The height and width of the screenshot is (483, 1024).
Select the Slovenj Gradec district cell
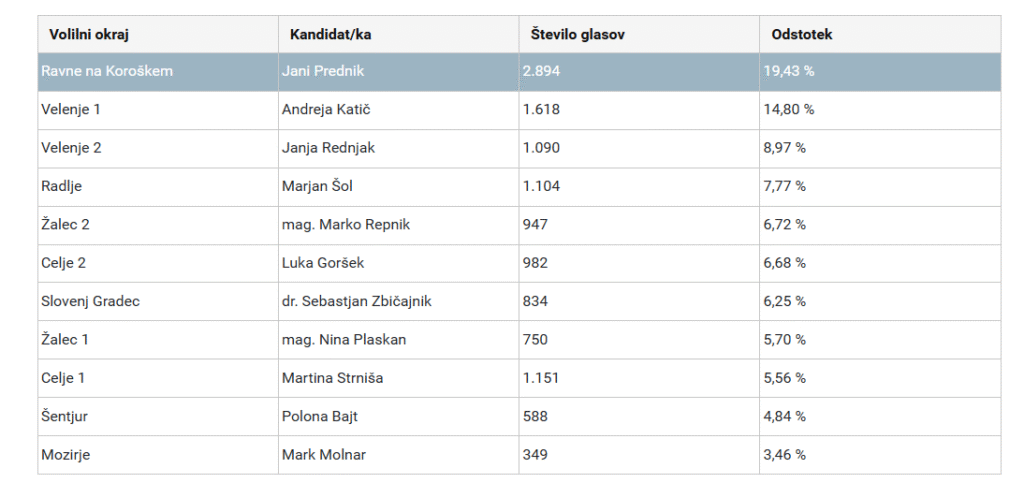90,301
